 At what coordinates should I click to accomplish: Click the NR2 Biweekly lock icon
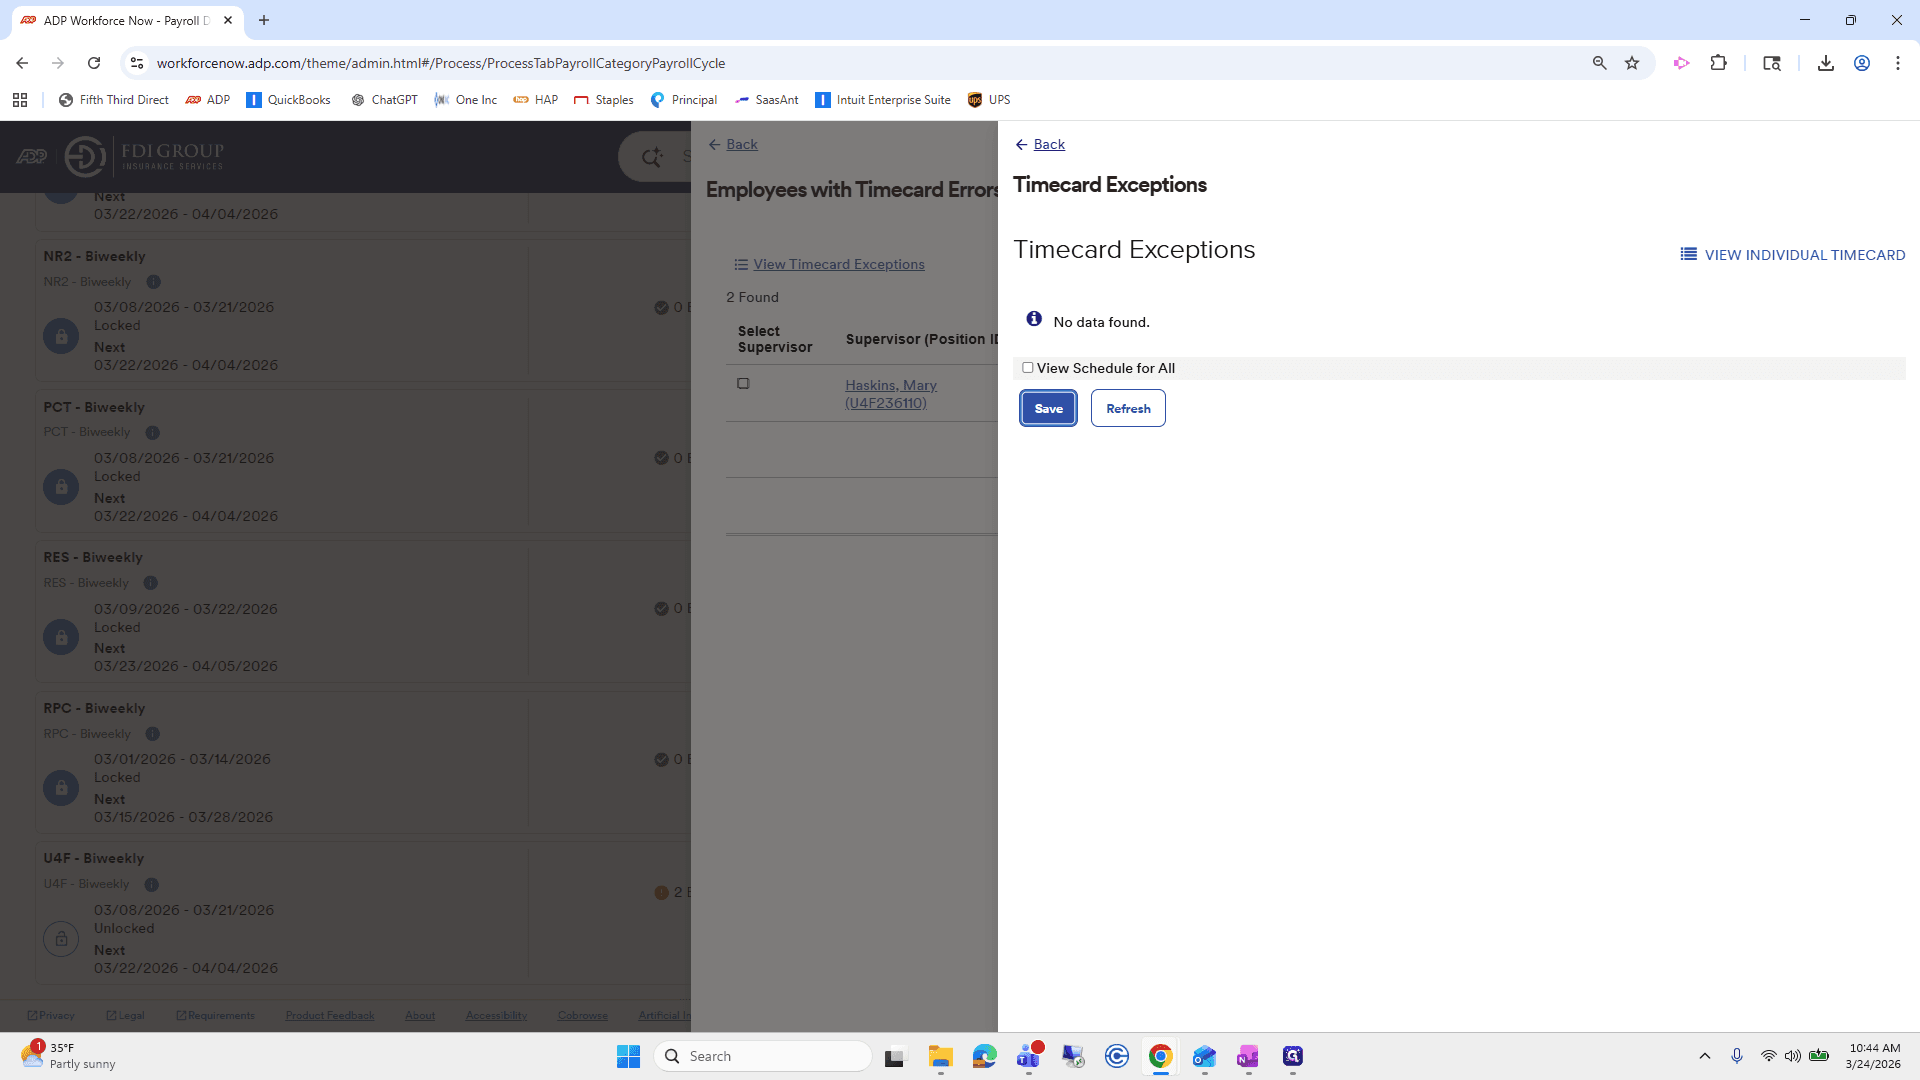click(61, 336)
